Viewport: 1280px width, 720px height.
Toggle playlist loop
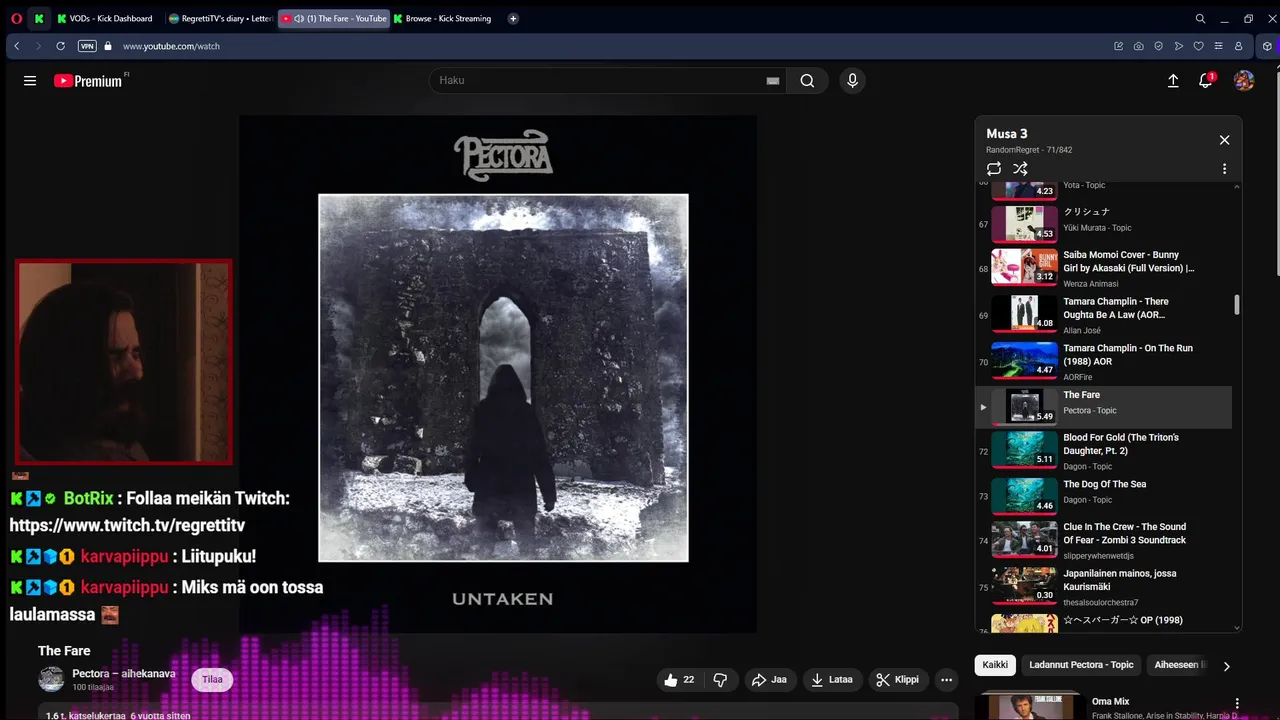tap(993, 169)
